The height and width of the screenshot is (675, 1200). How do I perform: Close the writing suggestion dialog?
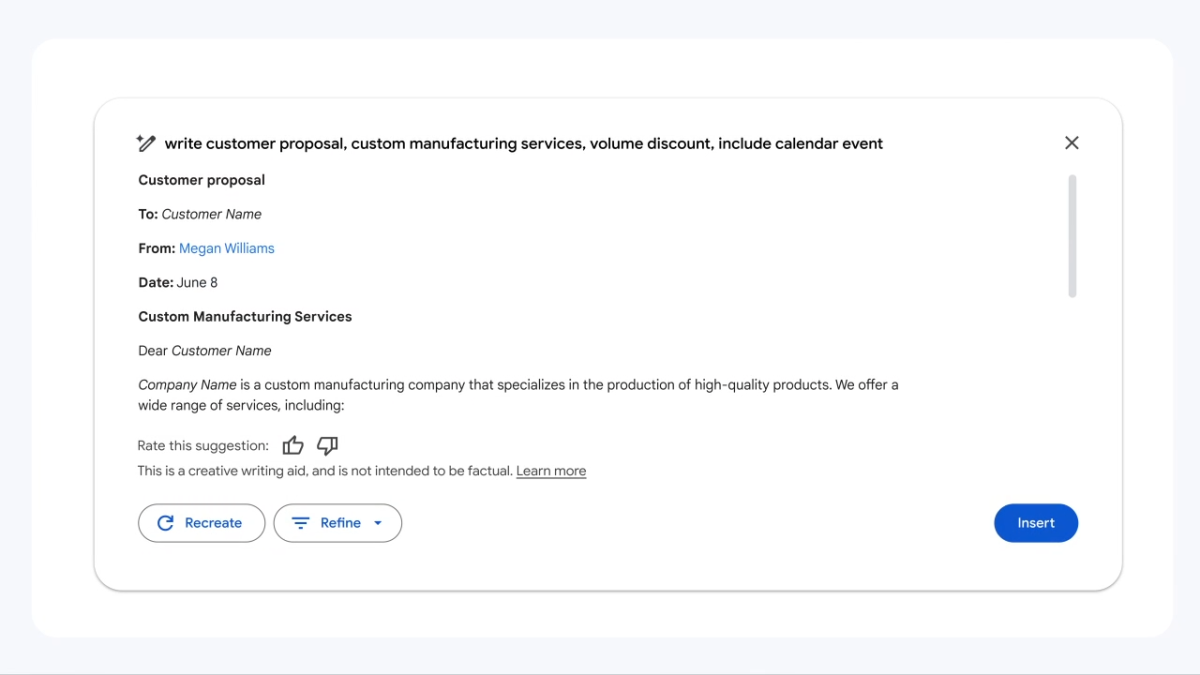(x=1071, y=143)
